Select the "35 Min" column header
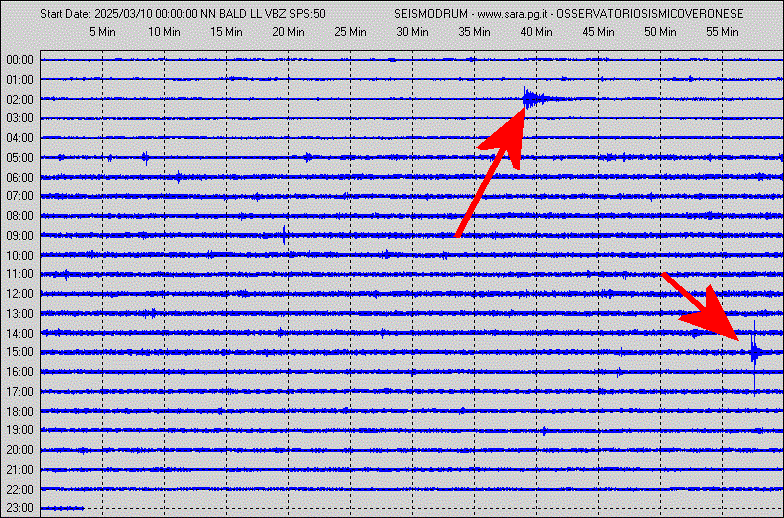 point(474,32)
